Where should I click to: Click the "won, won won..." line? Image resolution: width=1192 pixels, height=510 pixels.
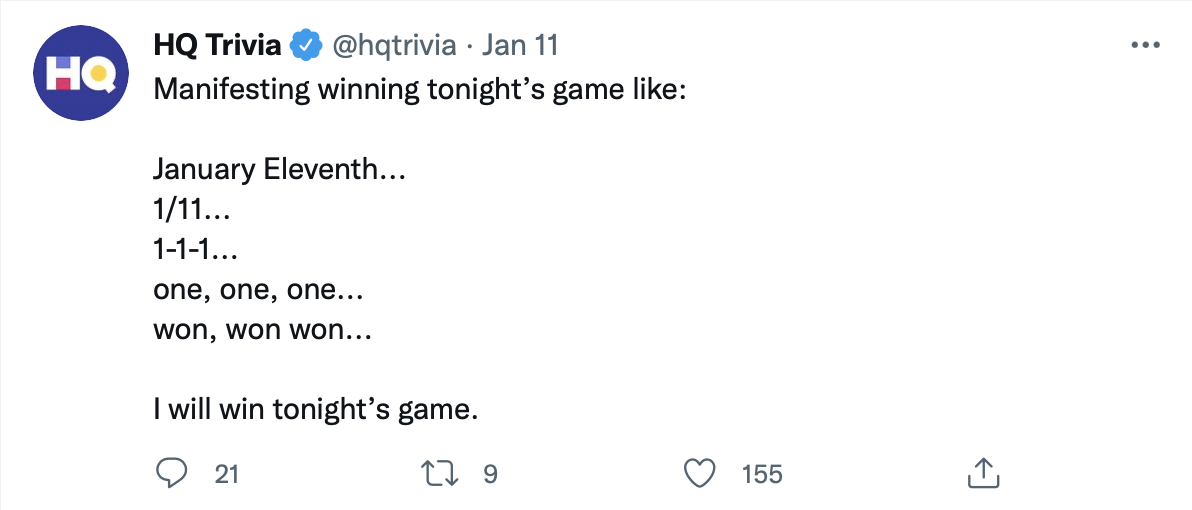point(262,329)
